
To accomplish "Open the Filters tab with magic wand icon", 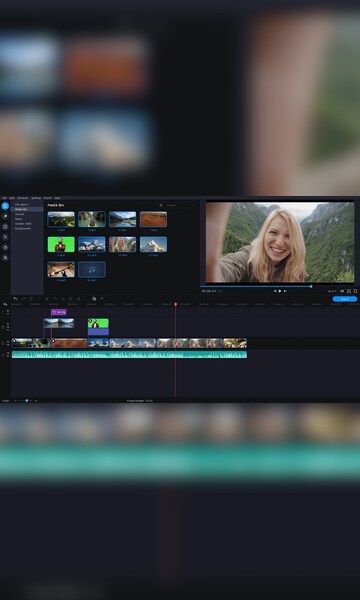I will pyautogui.click(x=5, y=216).
